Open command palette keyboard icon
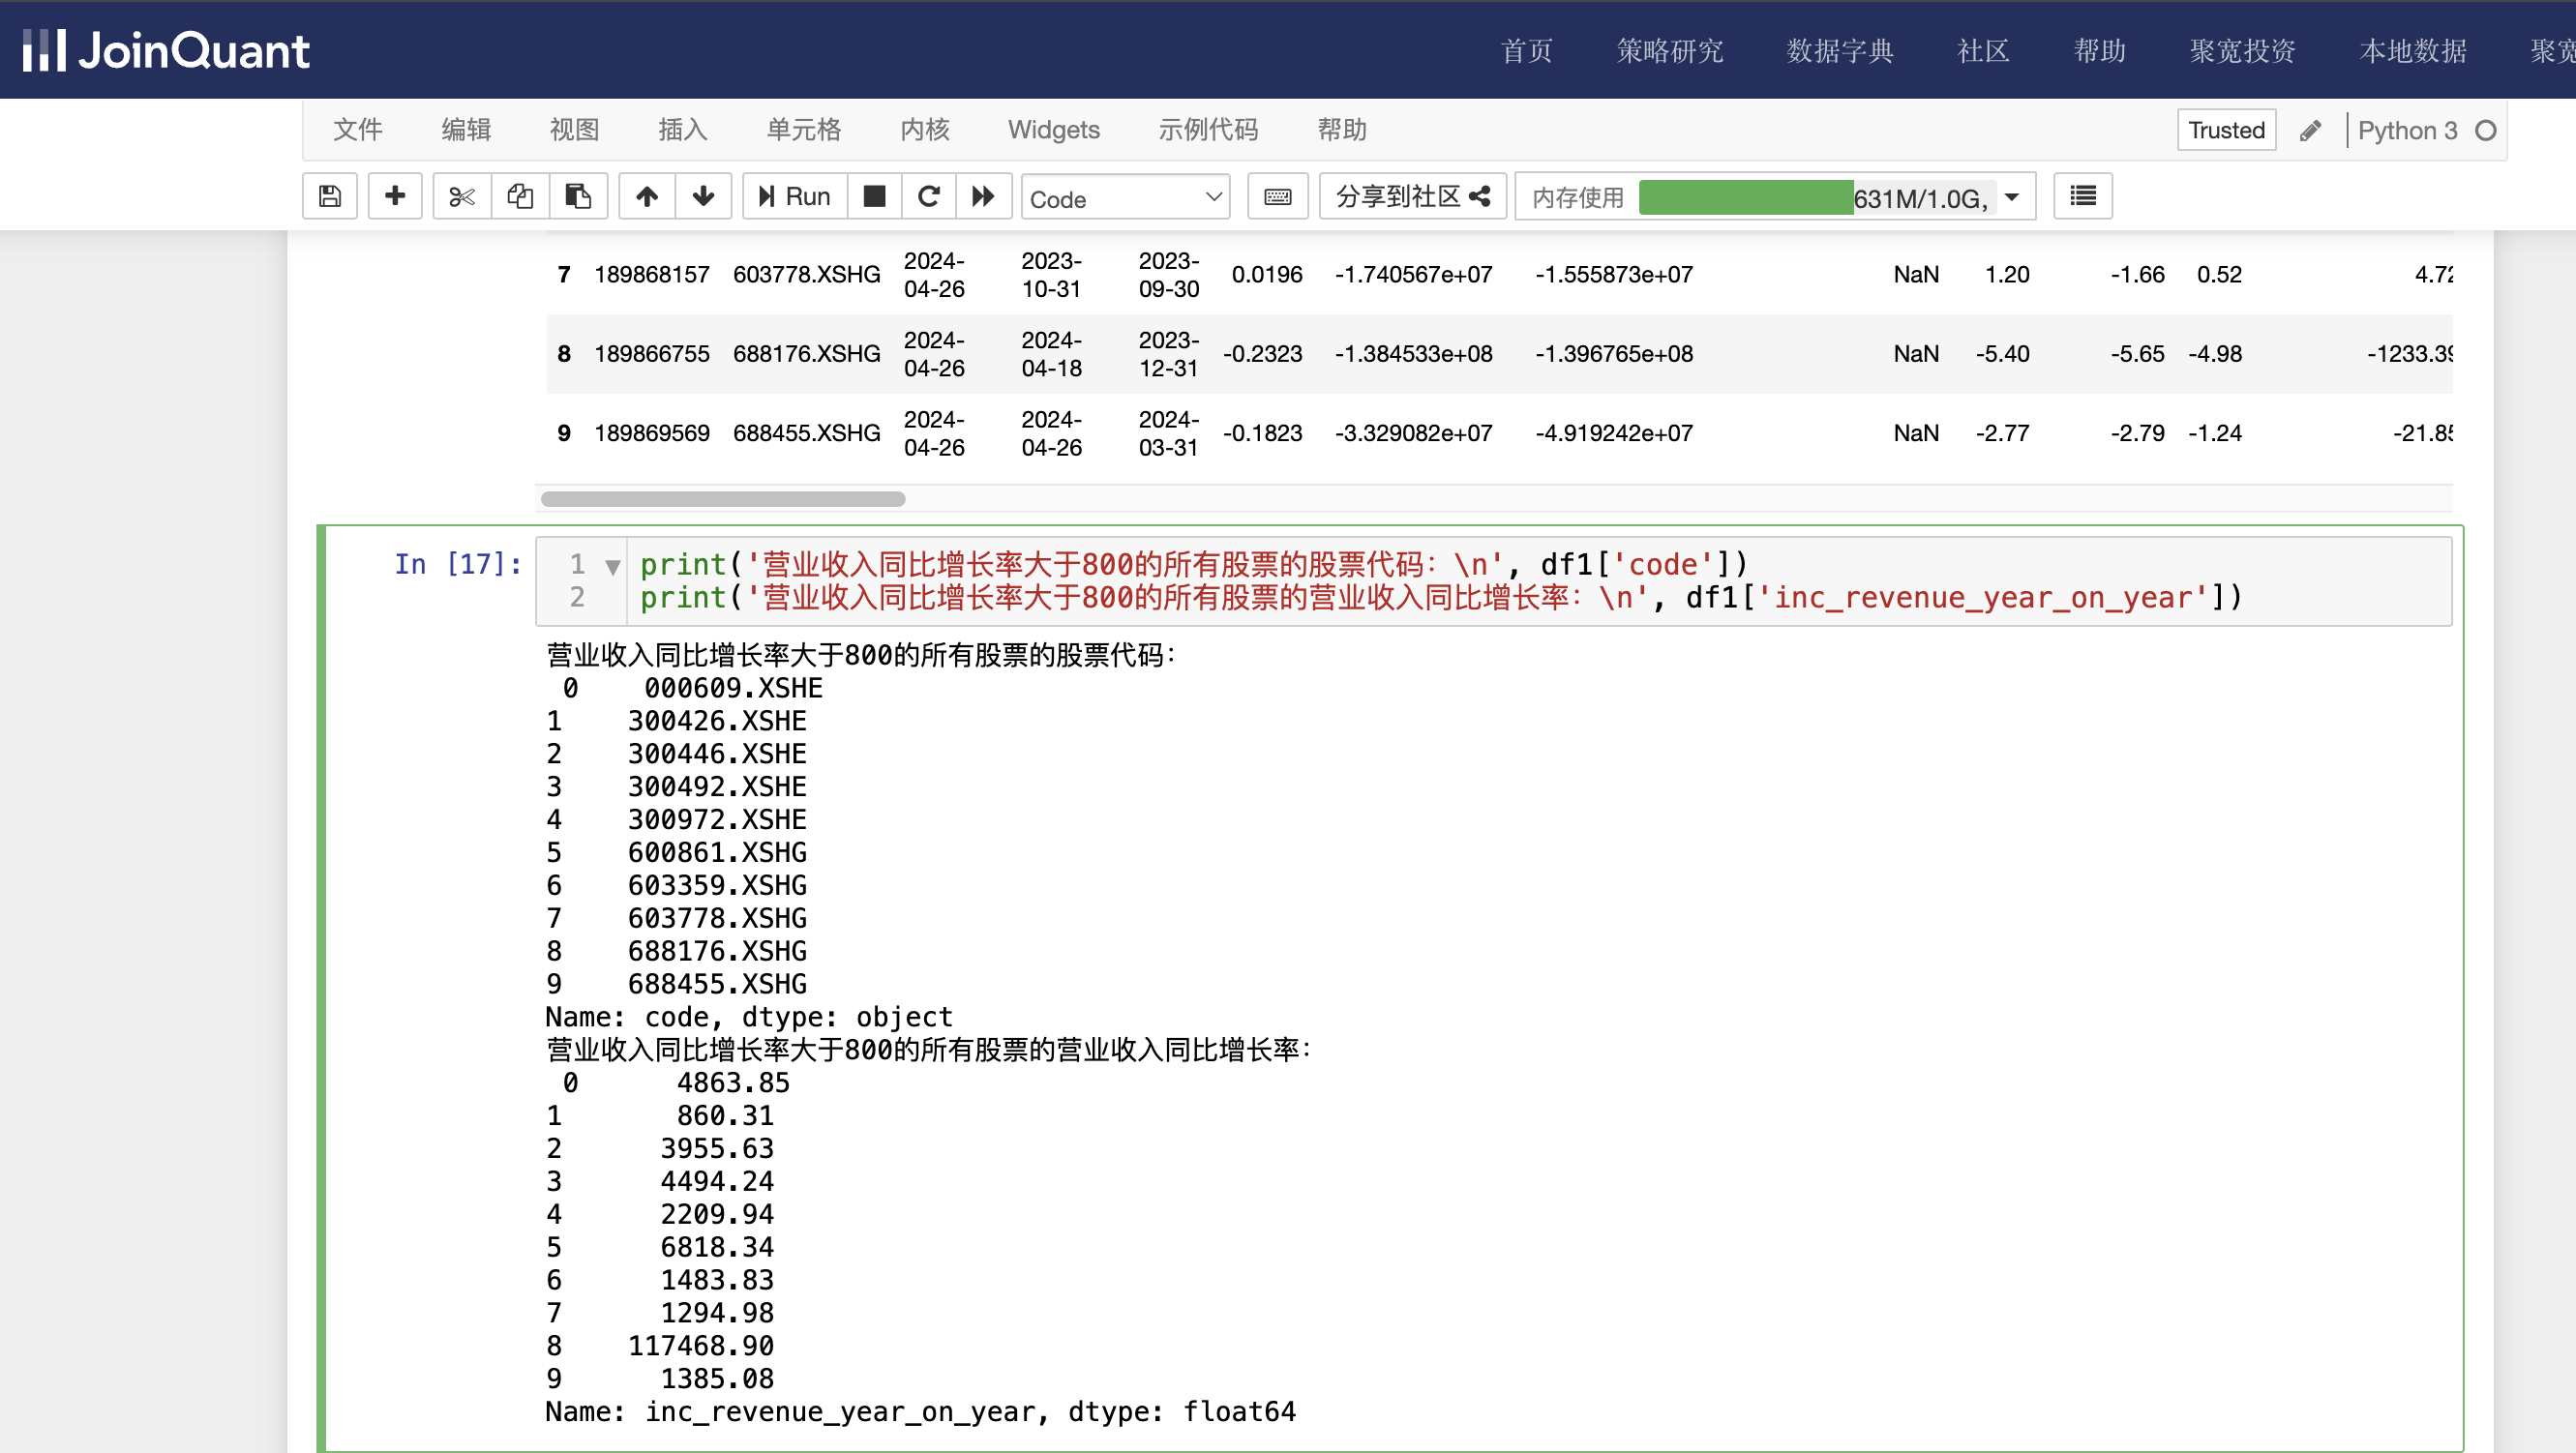This screenshot has height=1453, width=2576. tap(1277, 196)
